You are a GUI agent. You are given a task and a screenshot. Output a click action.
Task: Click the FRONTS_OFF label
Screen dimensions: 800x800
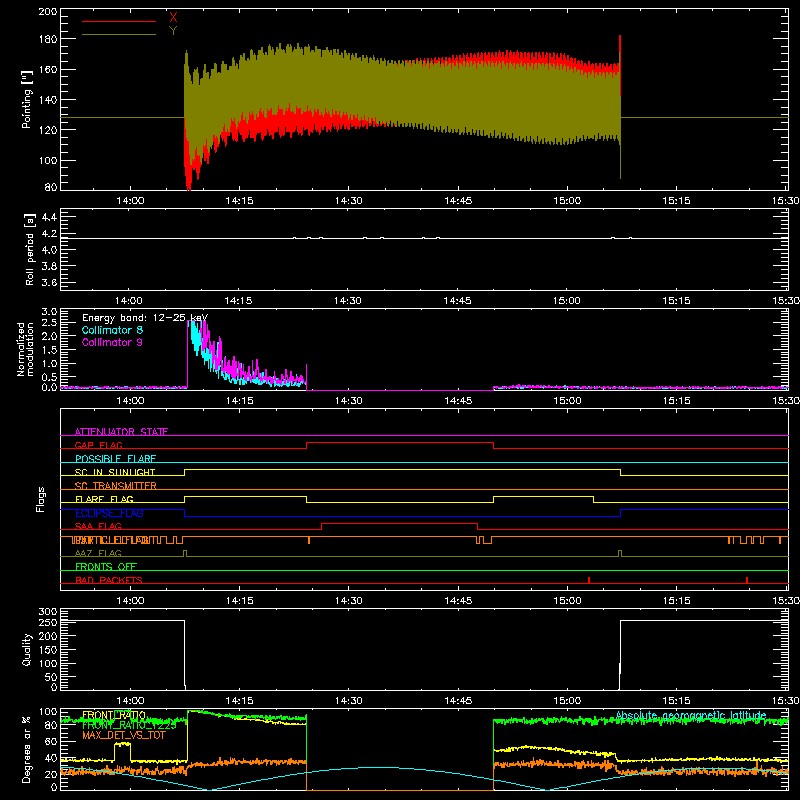(106, 567)
